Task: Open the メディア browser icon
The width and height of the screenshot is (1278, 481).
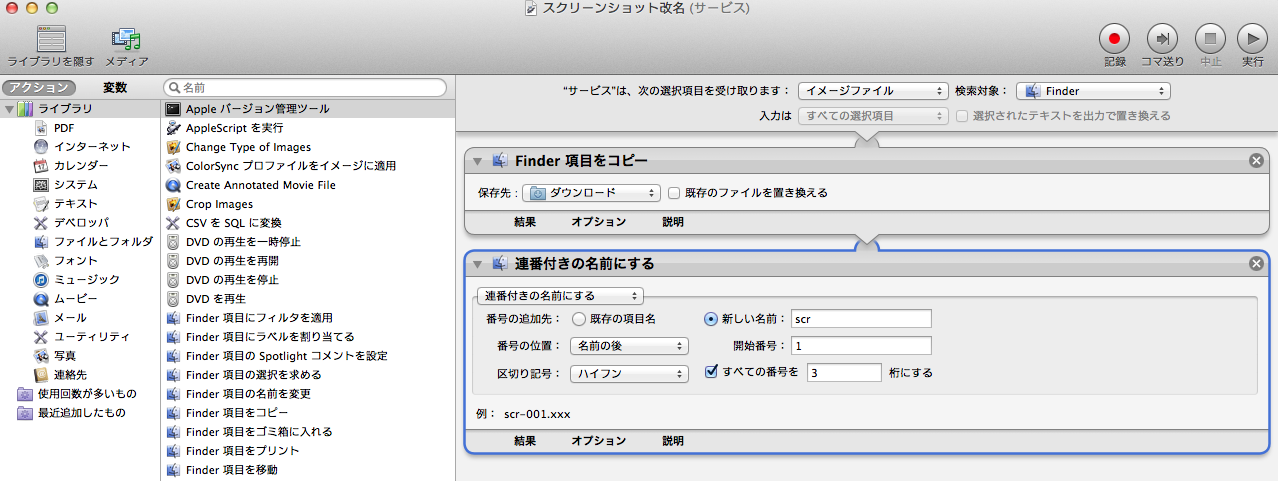Action: [126, 40]
